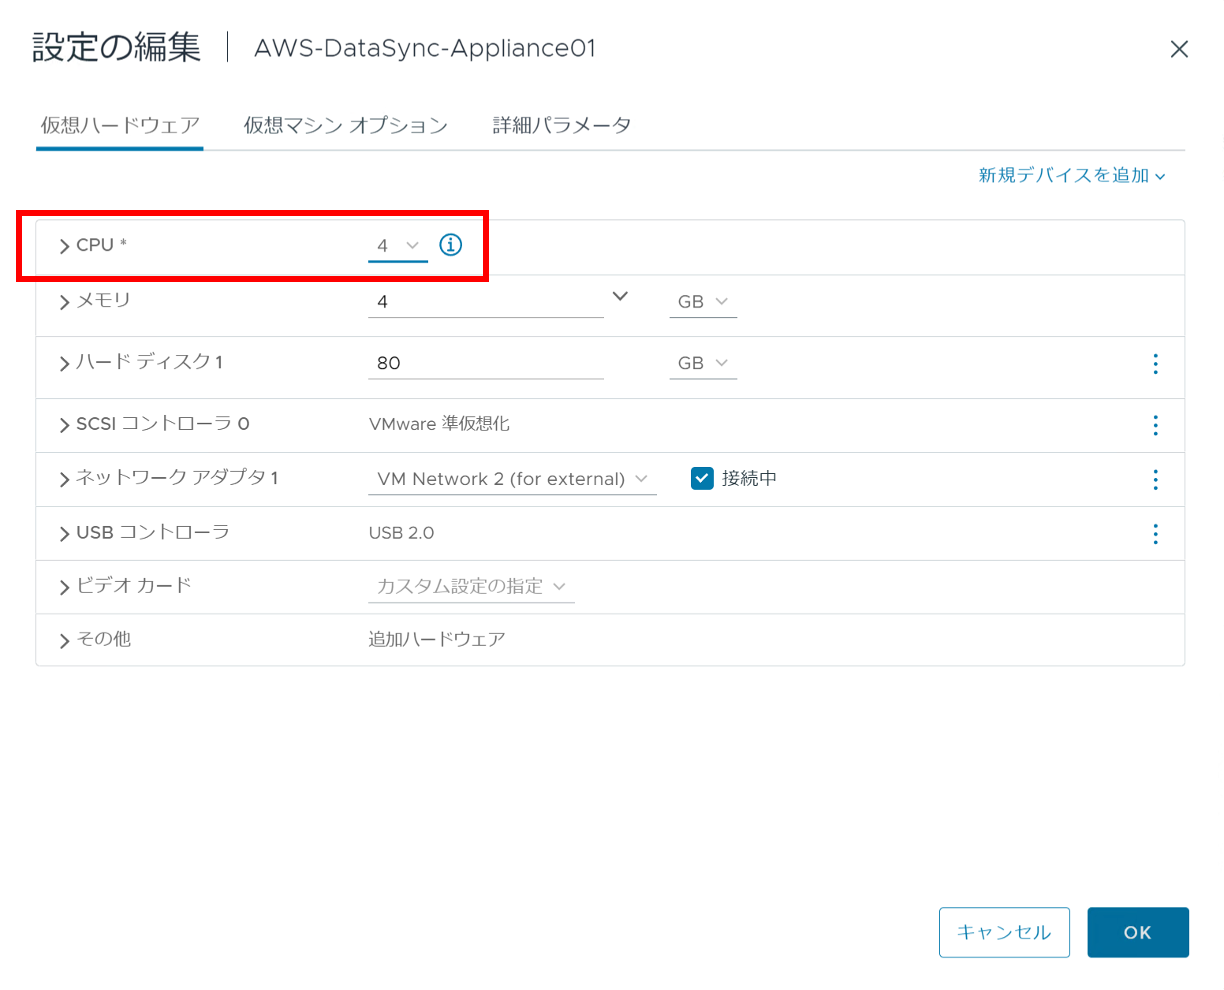
Task: Toggle the 接続中 connected checkbox
Action: click(x=702, y=478)
